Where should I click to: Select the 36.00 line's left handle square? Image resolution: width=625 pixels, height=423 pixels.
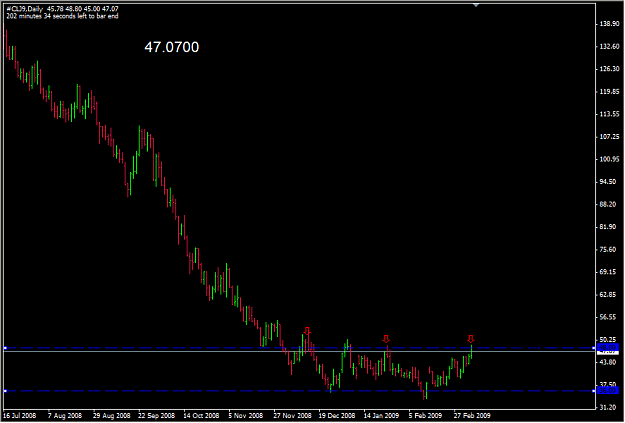click(5, 391)
